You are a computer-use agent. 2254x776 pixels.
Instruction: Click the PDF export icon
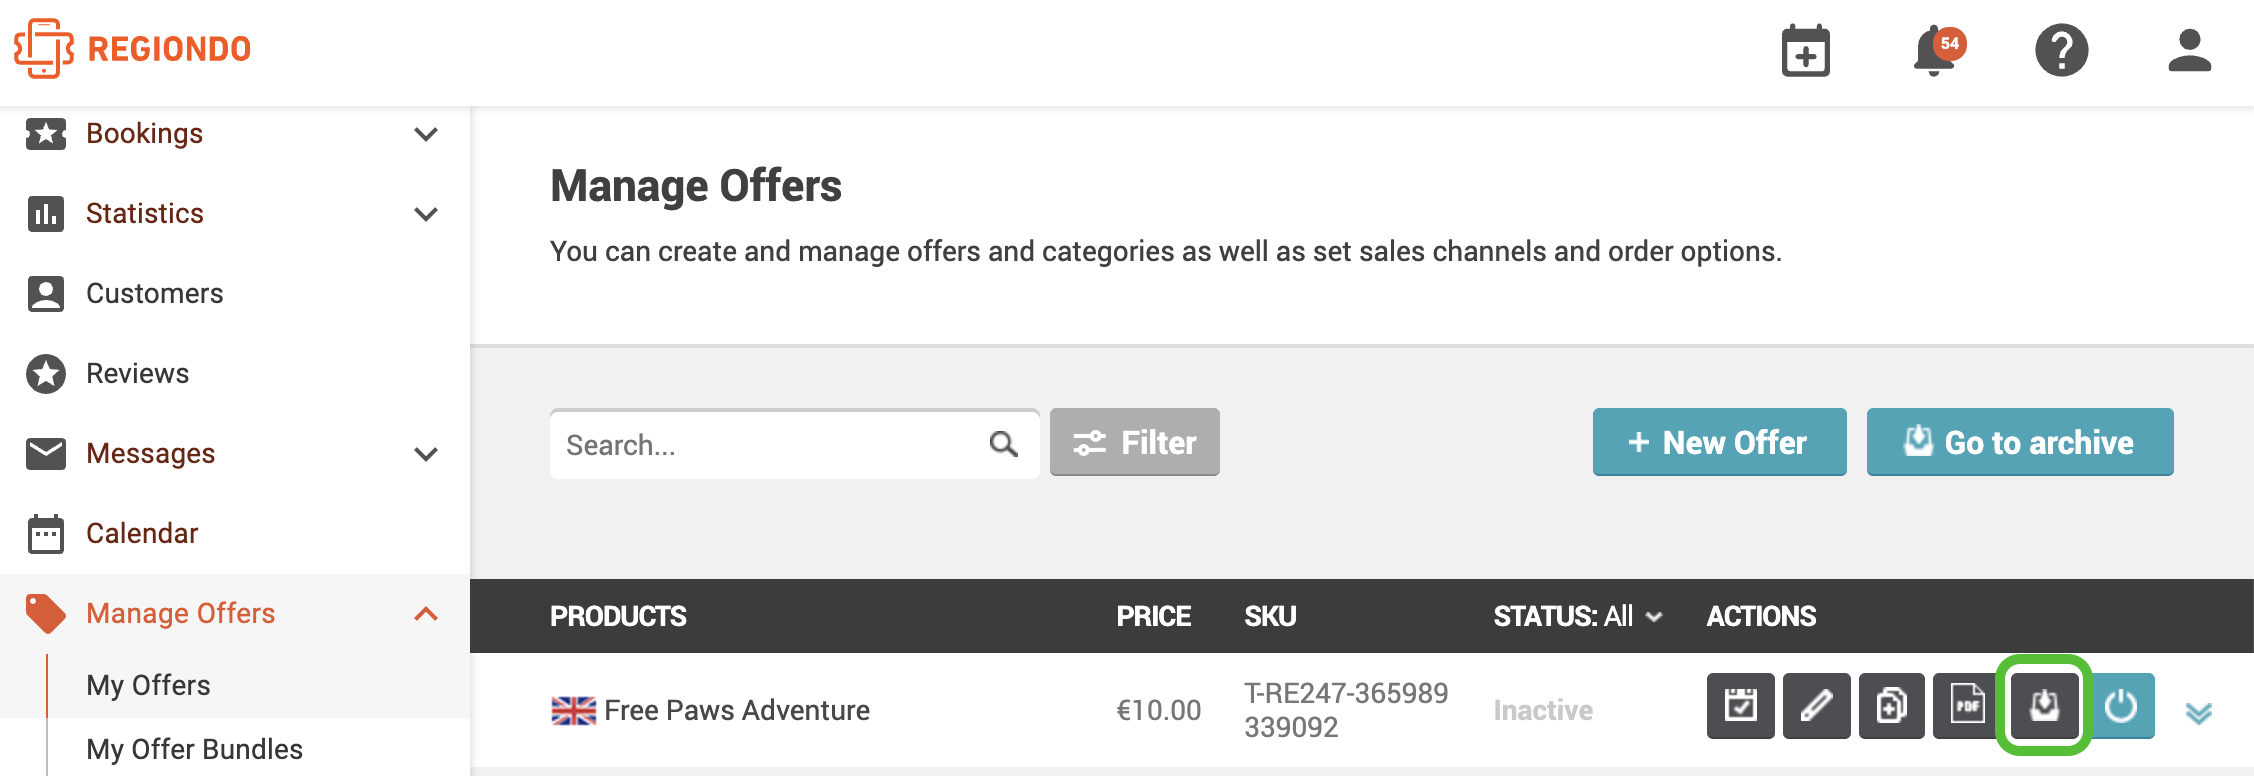click(1967, 706)
